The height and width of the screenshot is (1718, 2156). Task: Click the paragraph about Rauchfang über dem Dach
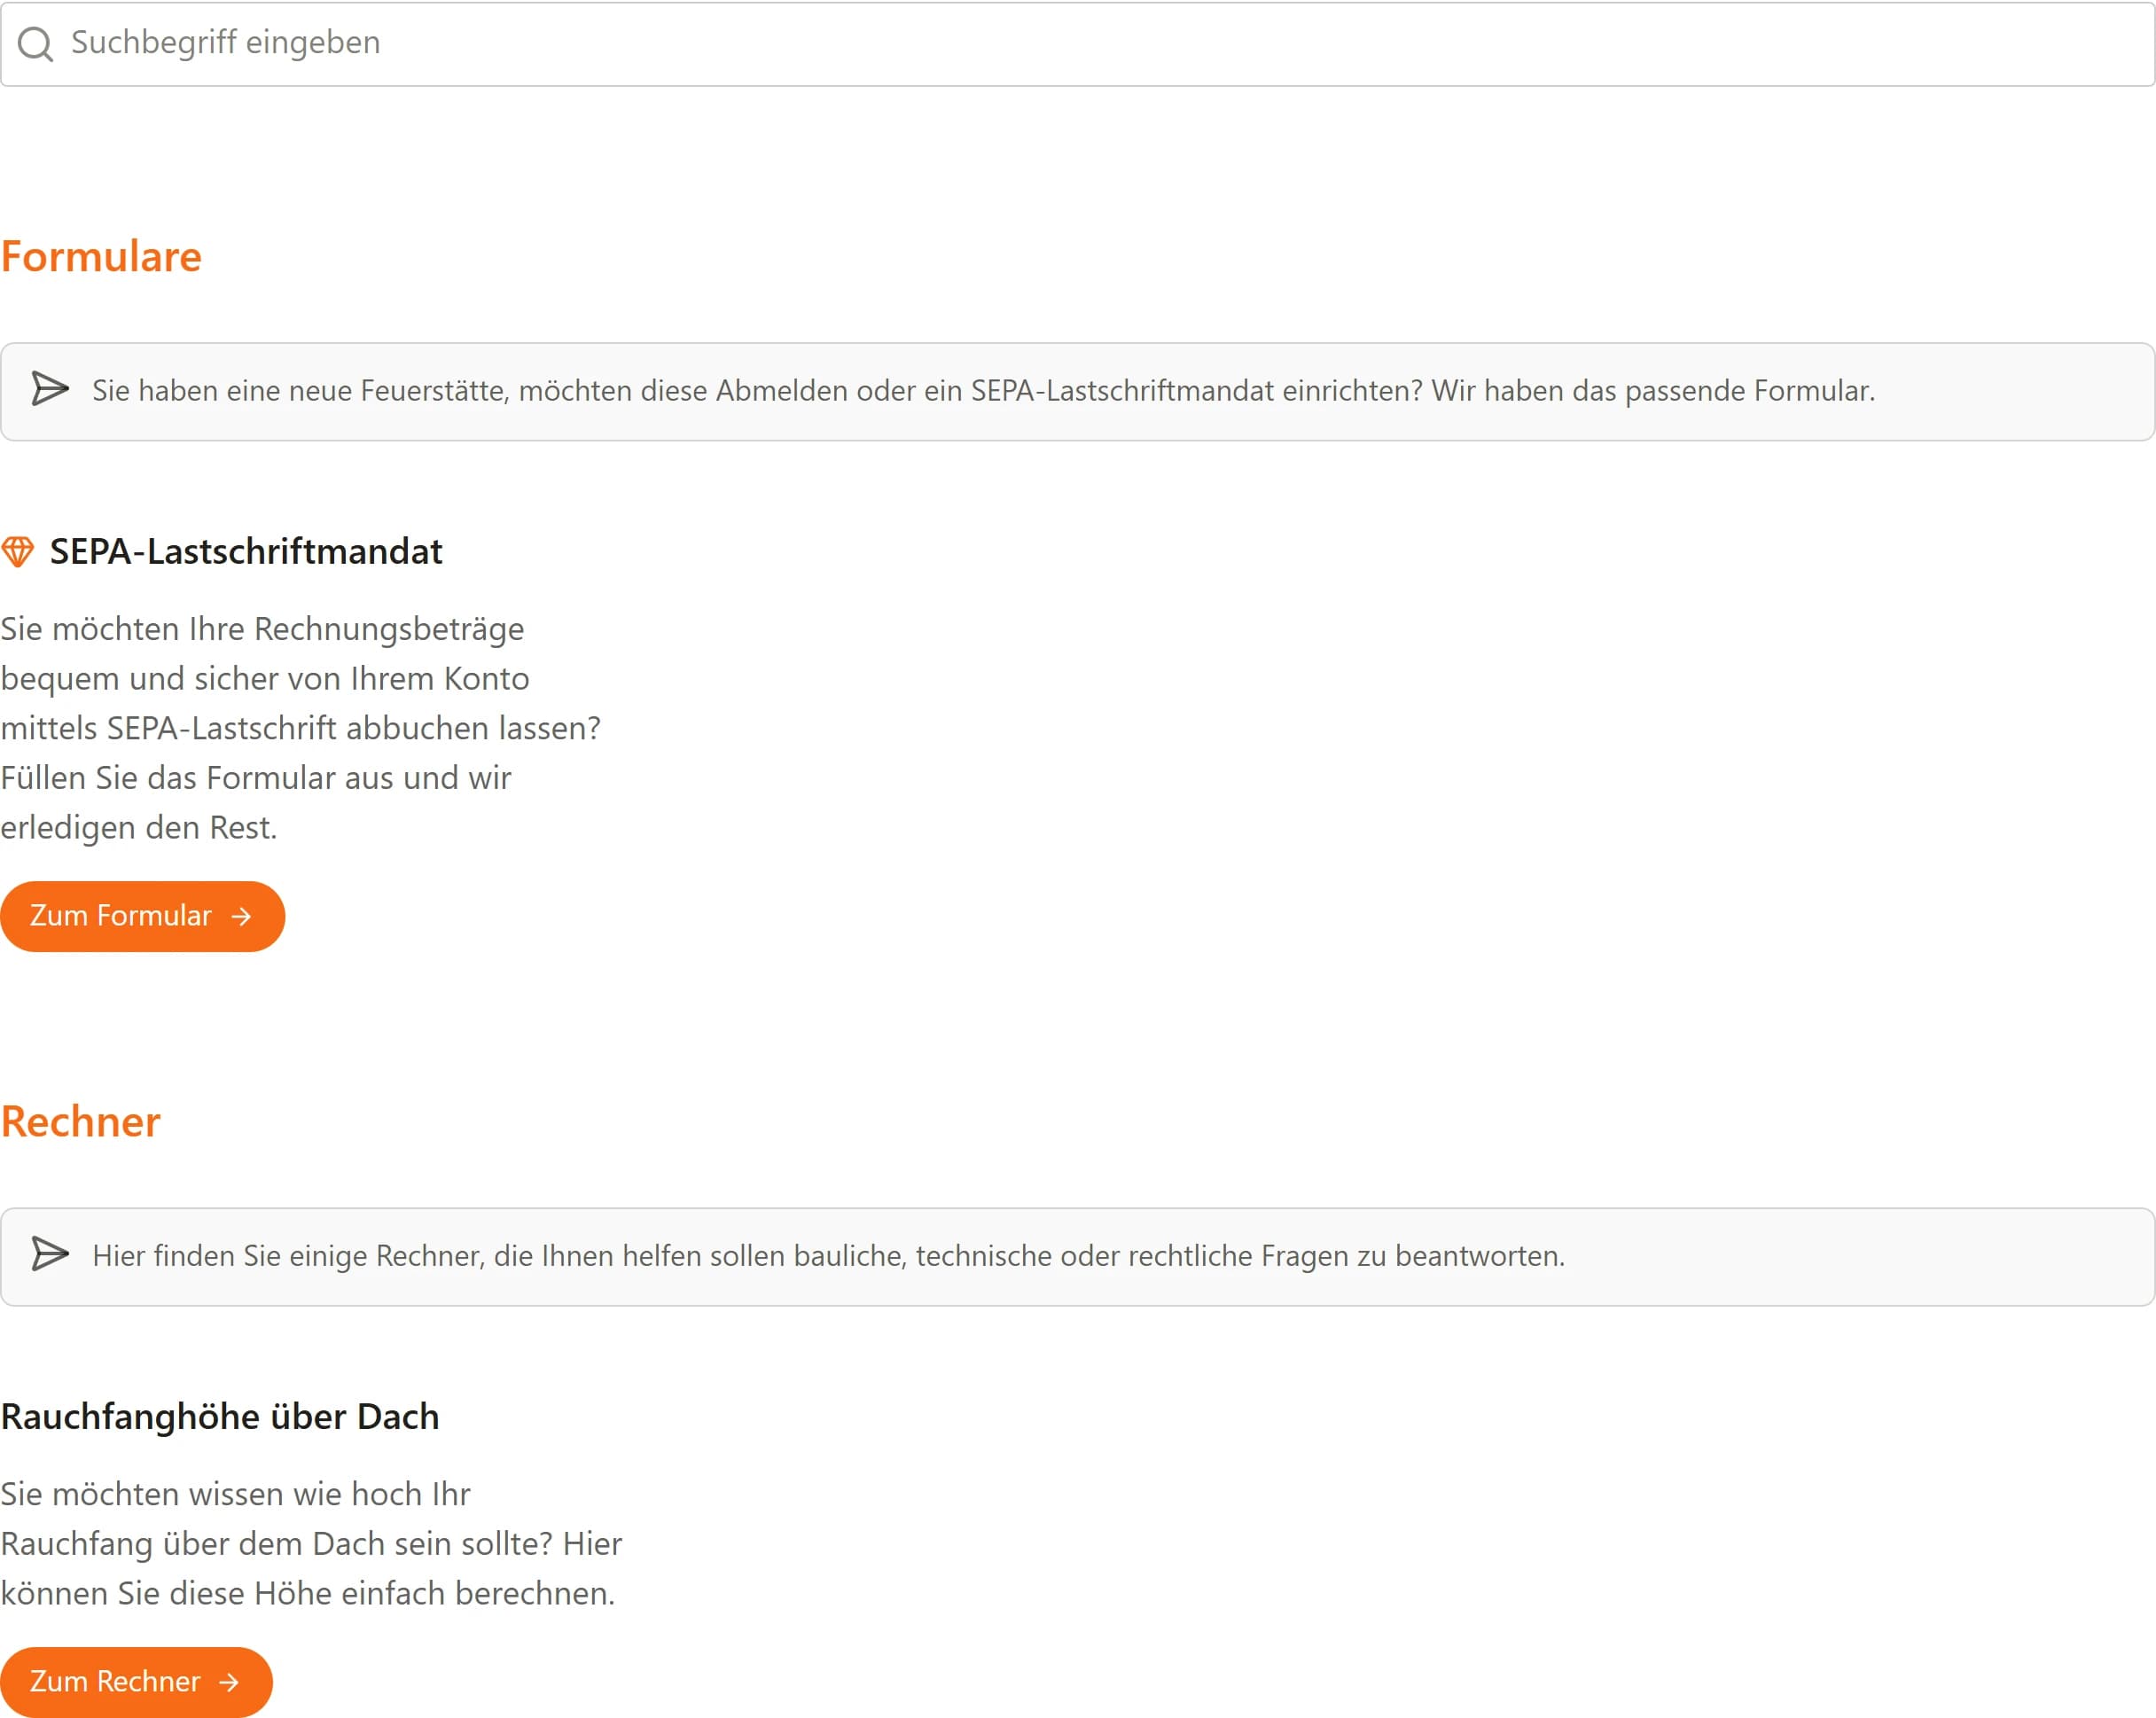click(311, 1543)
